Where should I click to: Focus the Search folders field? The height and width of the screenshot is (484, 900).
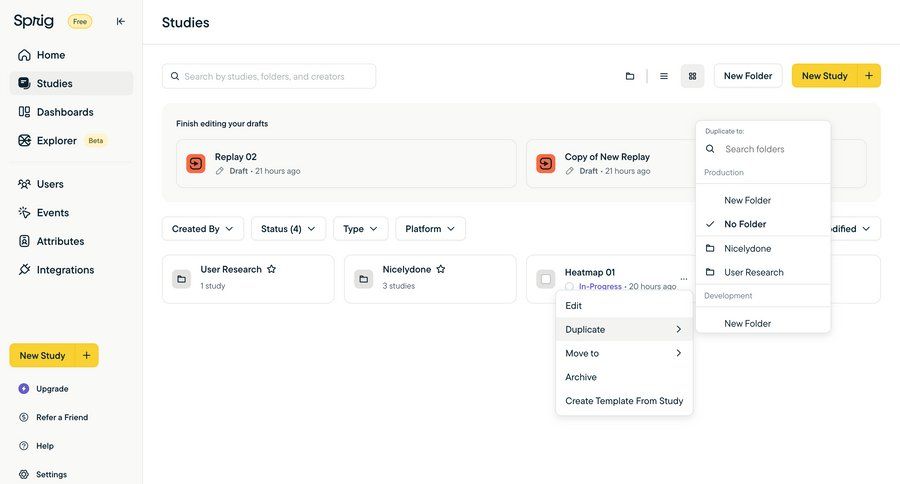click(763, 149)
